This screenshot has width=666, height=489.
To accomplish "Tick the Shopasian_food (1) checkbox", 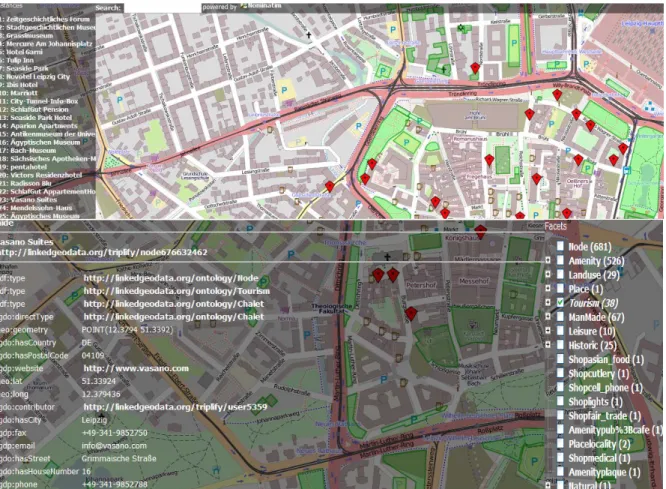I will [560, 359].
